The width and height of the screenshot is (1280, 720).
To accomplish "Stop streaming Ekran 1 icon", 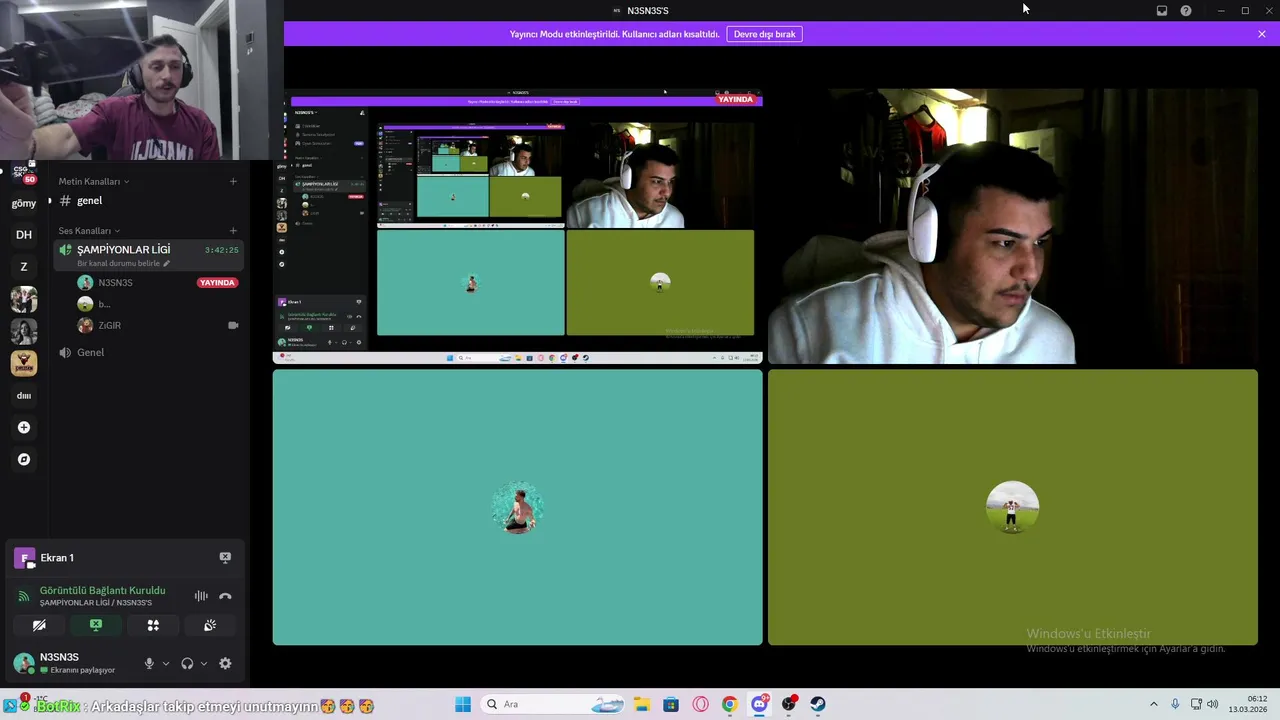I will coord(225,557).
